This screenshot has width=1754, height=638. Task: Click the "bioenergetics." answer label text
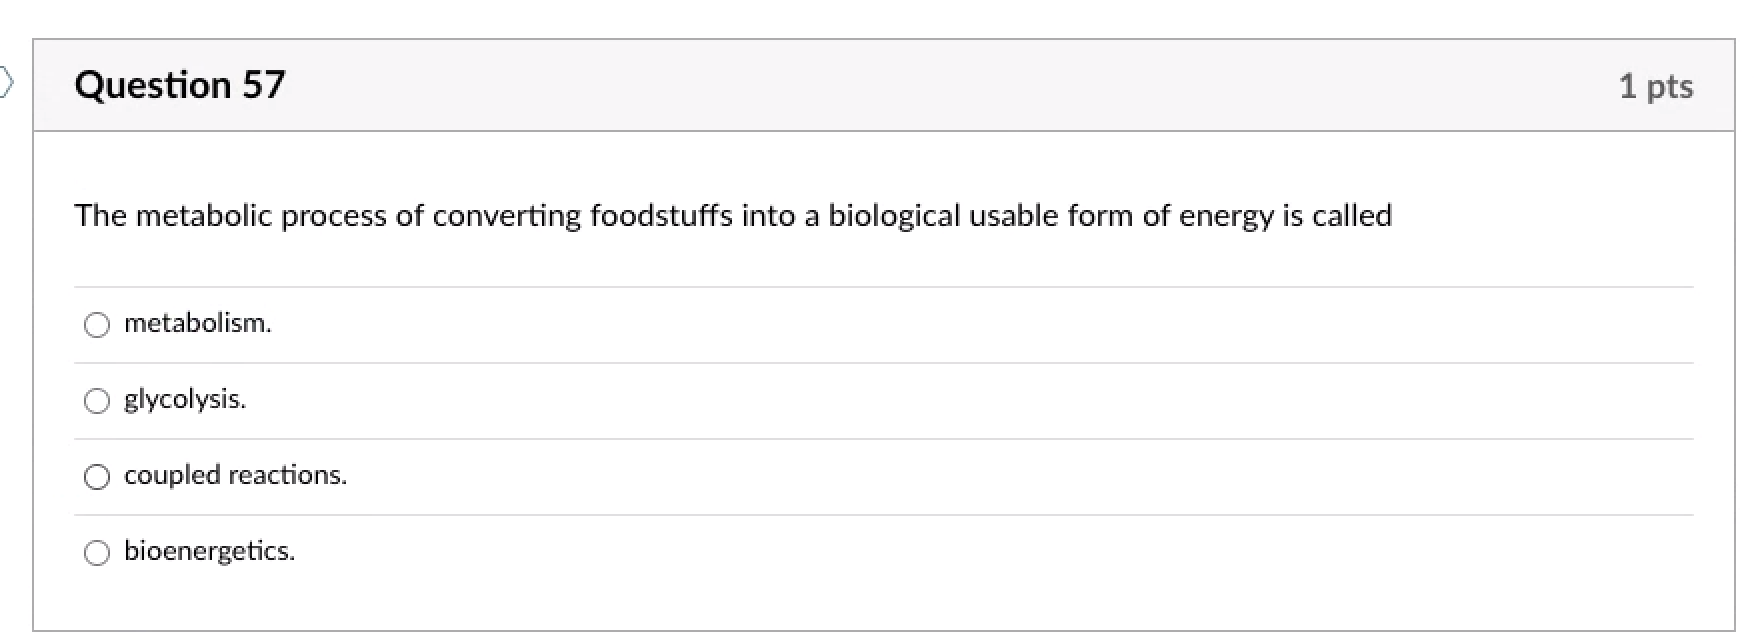tap(209, 551)
